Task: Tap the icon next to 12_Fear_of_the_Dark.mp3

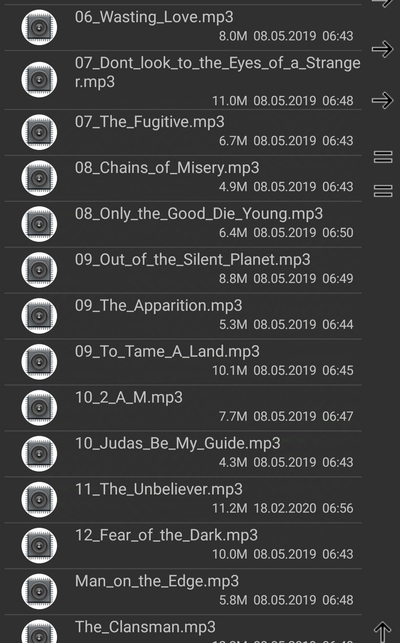Action: pos(39,545)
